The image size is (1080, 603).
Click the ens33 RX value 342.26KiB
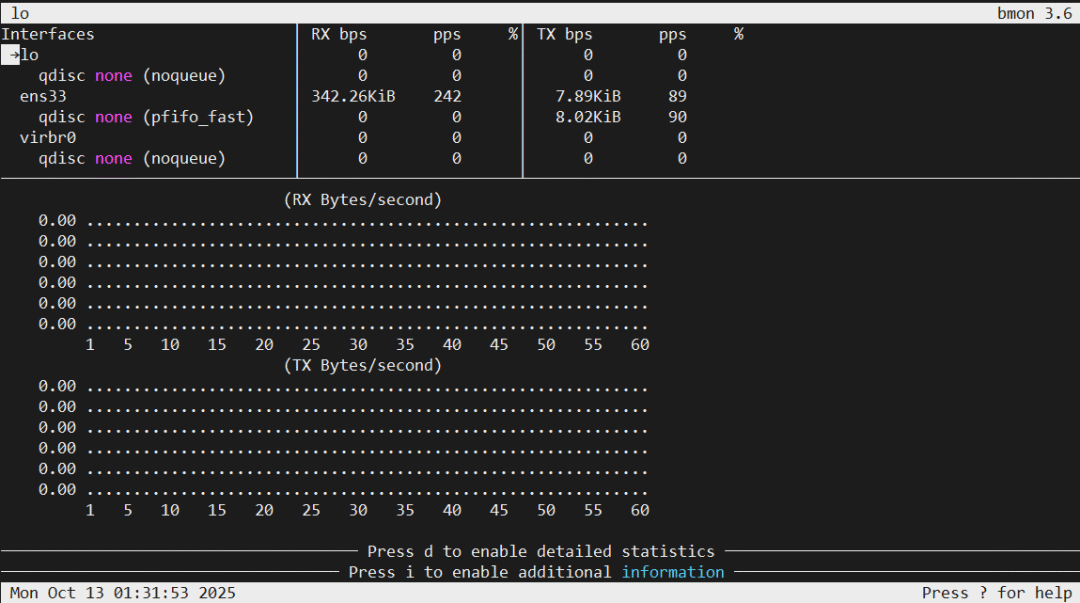click(353, 96)
